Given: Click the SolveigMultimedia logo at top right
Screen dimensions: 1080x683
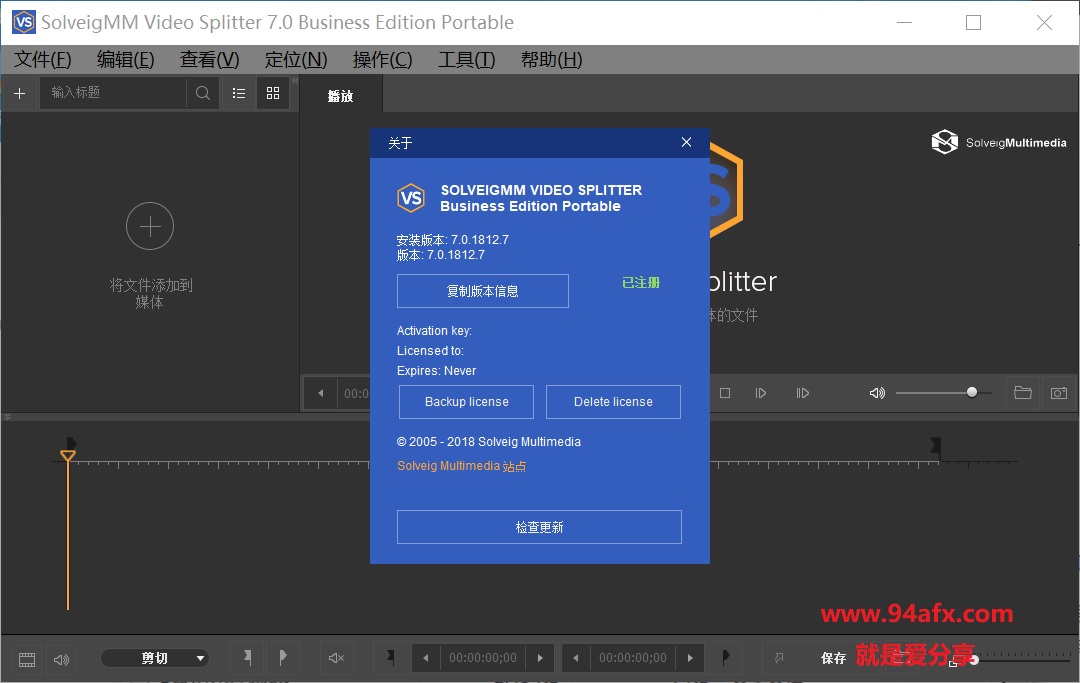Looking at the screenshot, I should (x=999, y=143).
